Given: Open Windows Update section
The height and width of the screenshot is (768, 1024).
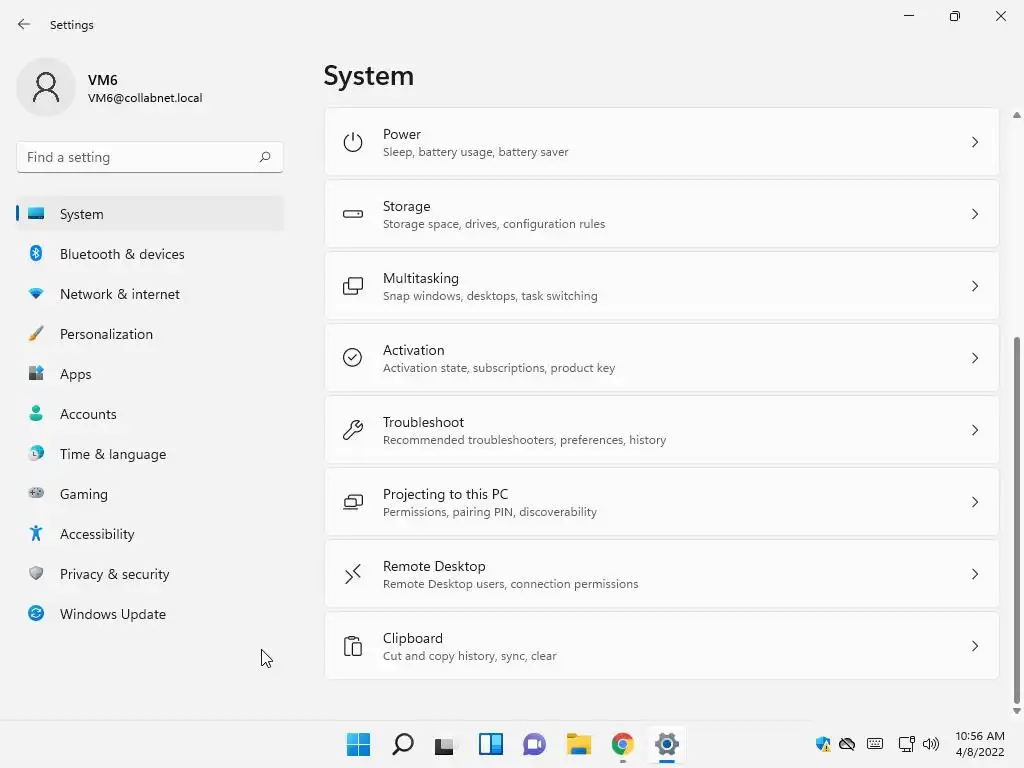Looking at the screenshot, I should click(150, 613).
